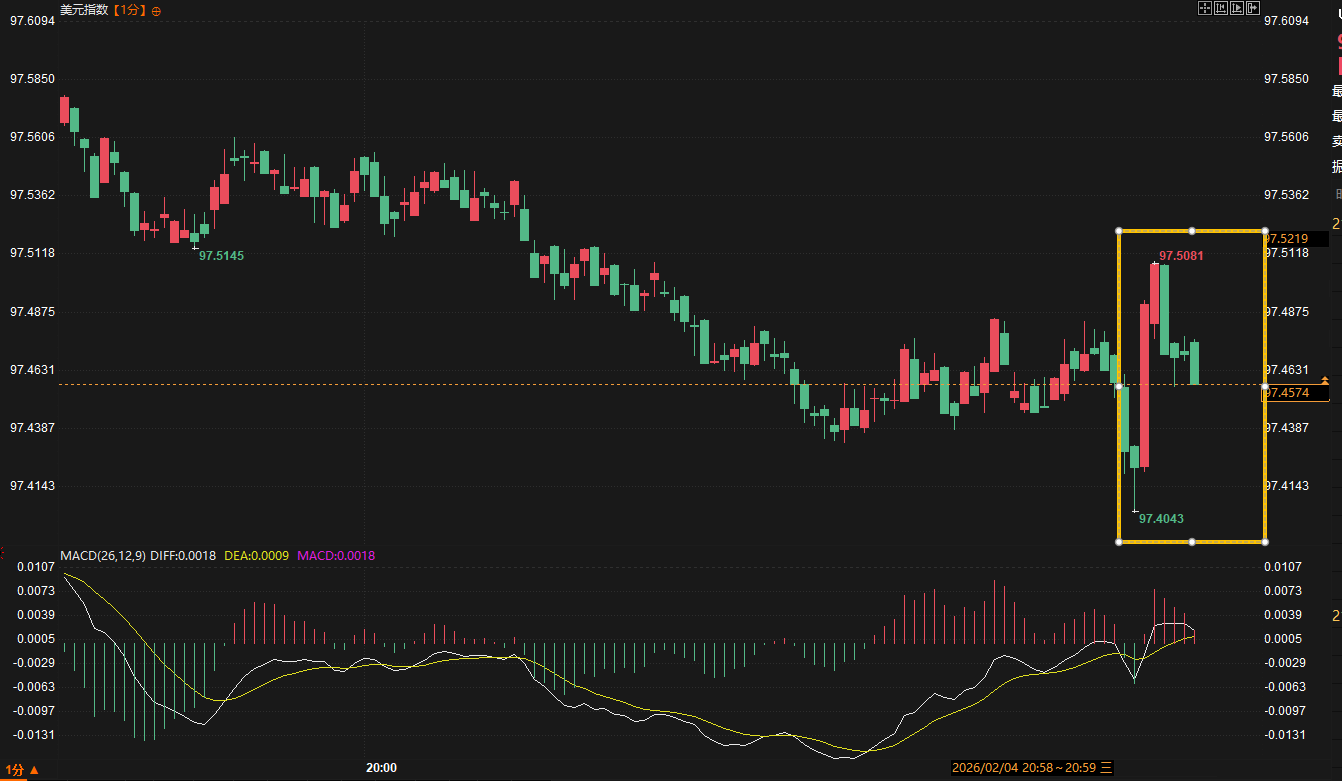1342x781 pixels.
Task: Click the circled plus icon beside 美元指数 title
Action: click(156, 10)
